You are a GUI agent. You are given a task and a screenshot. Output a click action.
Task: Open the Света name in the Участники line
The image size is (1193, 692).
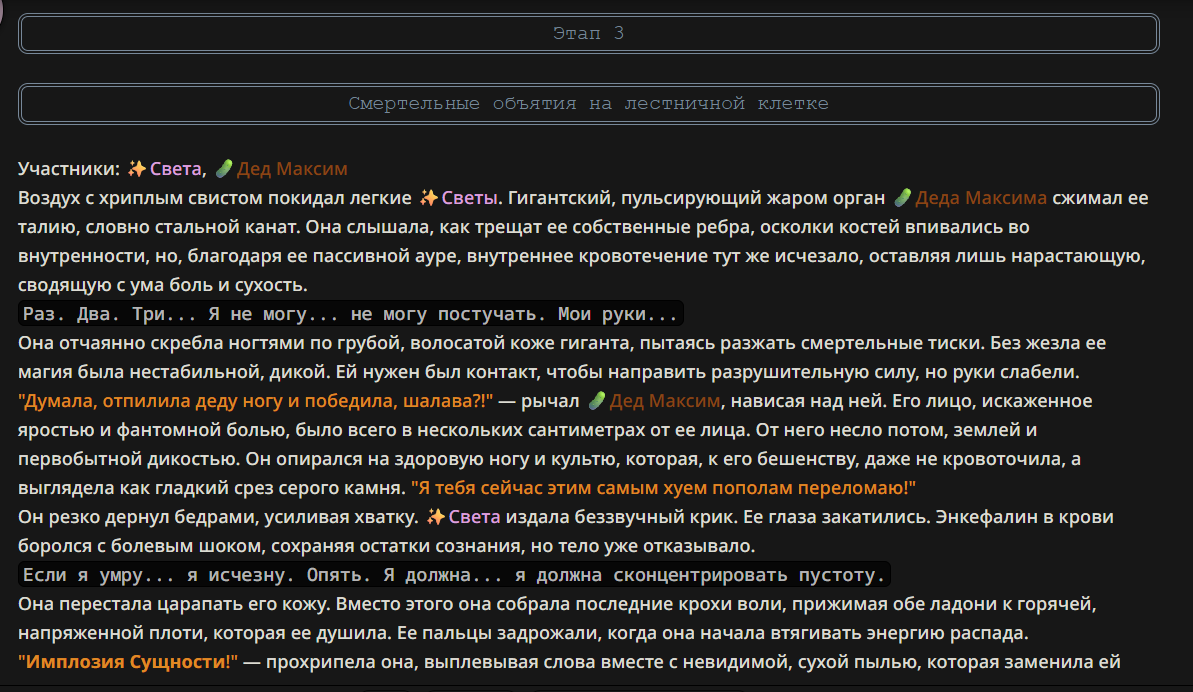[x=175, y=169]
